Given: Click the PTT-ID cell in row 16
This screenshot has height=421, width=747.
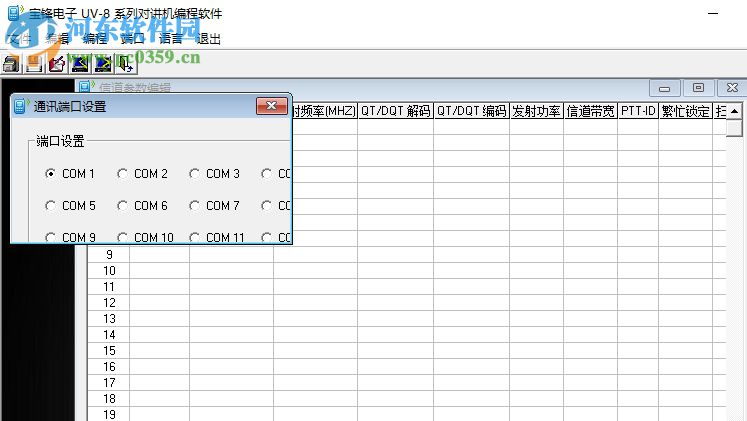Looking at the screenshot, I should tap(638, 366).
